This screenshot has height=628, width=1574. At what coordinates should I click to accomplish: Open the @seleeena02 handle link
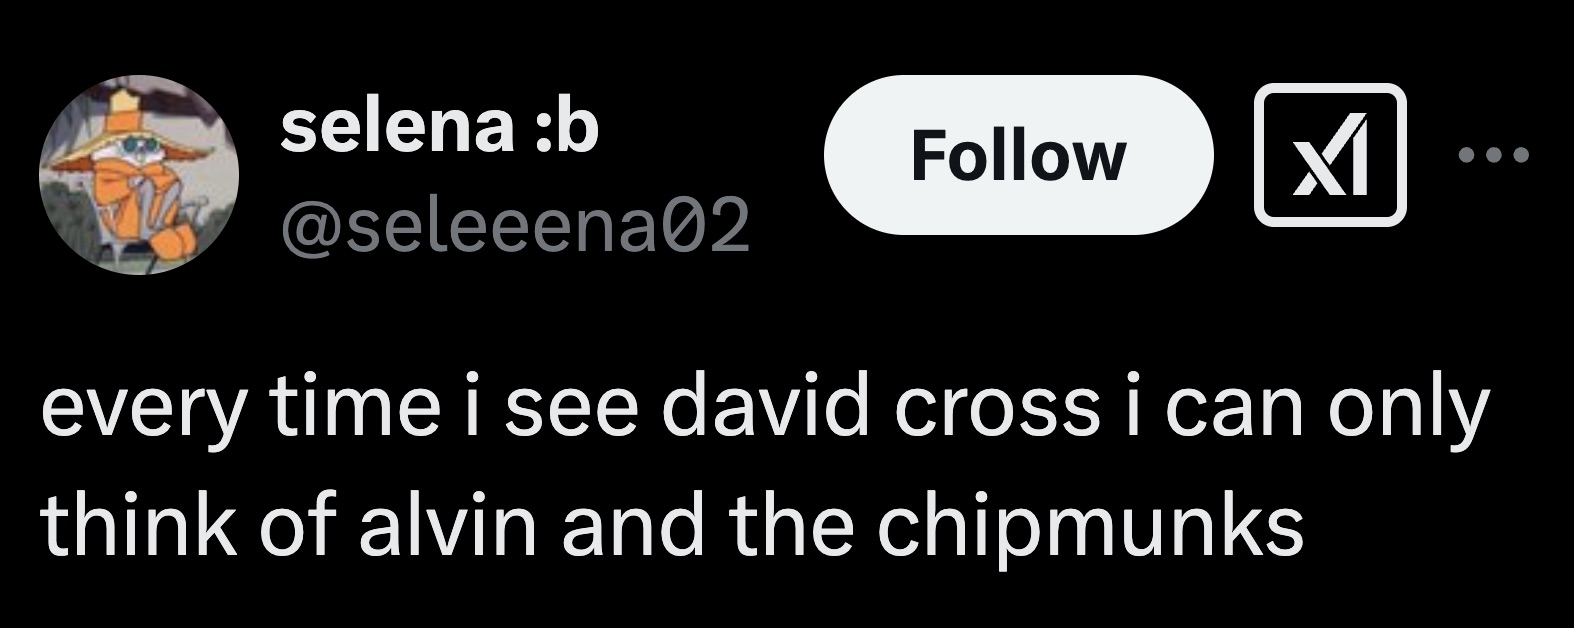point(515,229)
